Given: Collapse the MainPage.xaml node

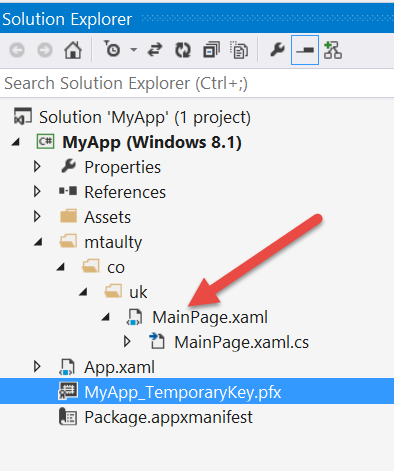Looking at the screenshot, I should tap(106, 317).
